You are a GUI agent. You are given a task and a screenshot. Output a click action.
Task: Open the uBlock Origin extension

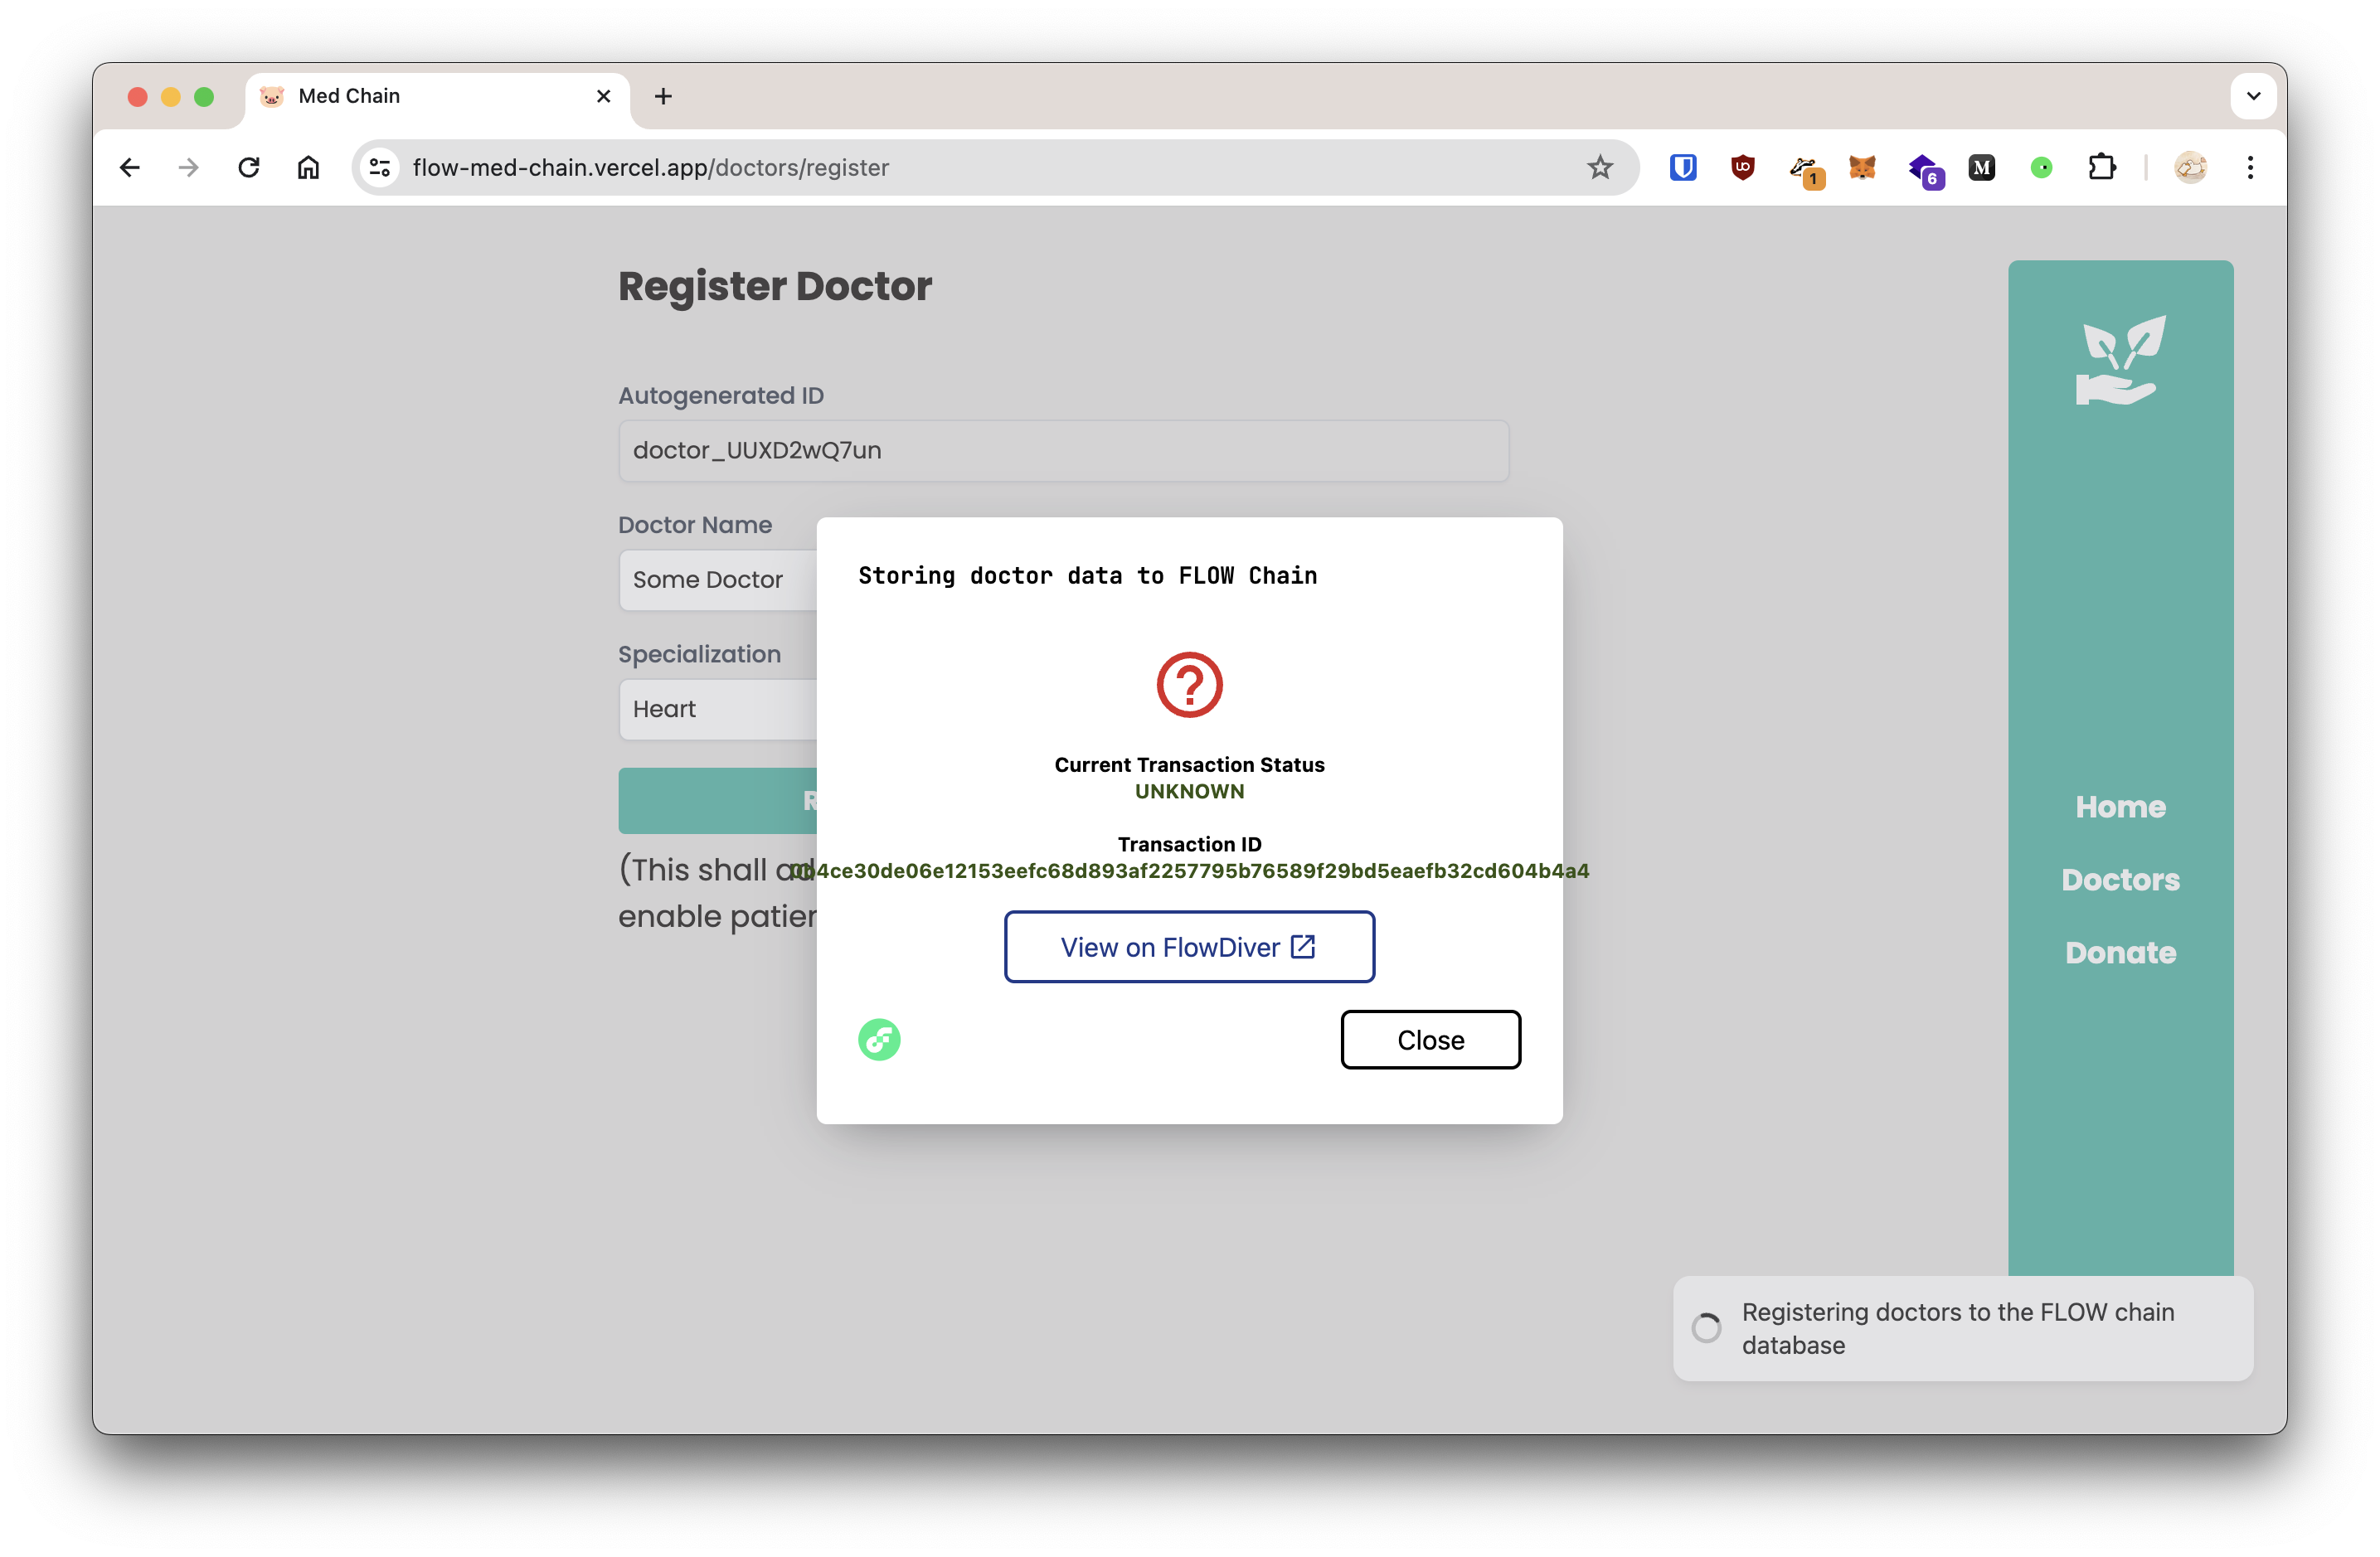pos(1743,168)
